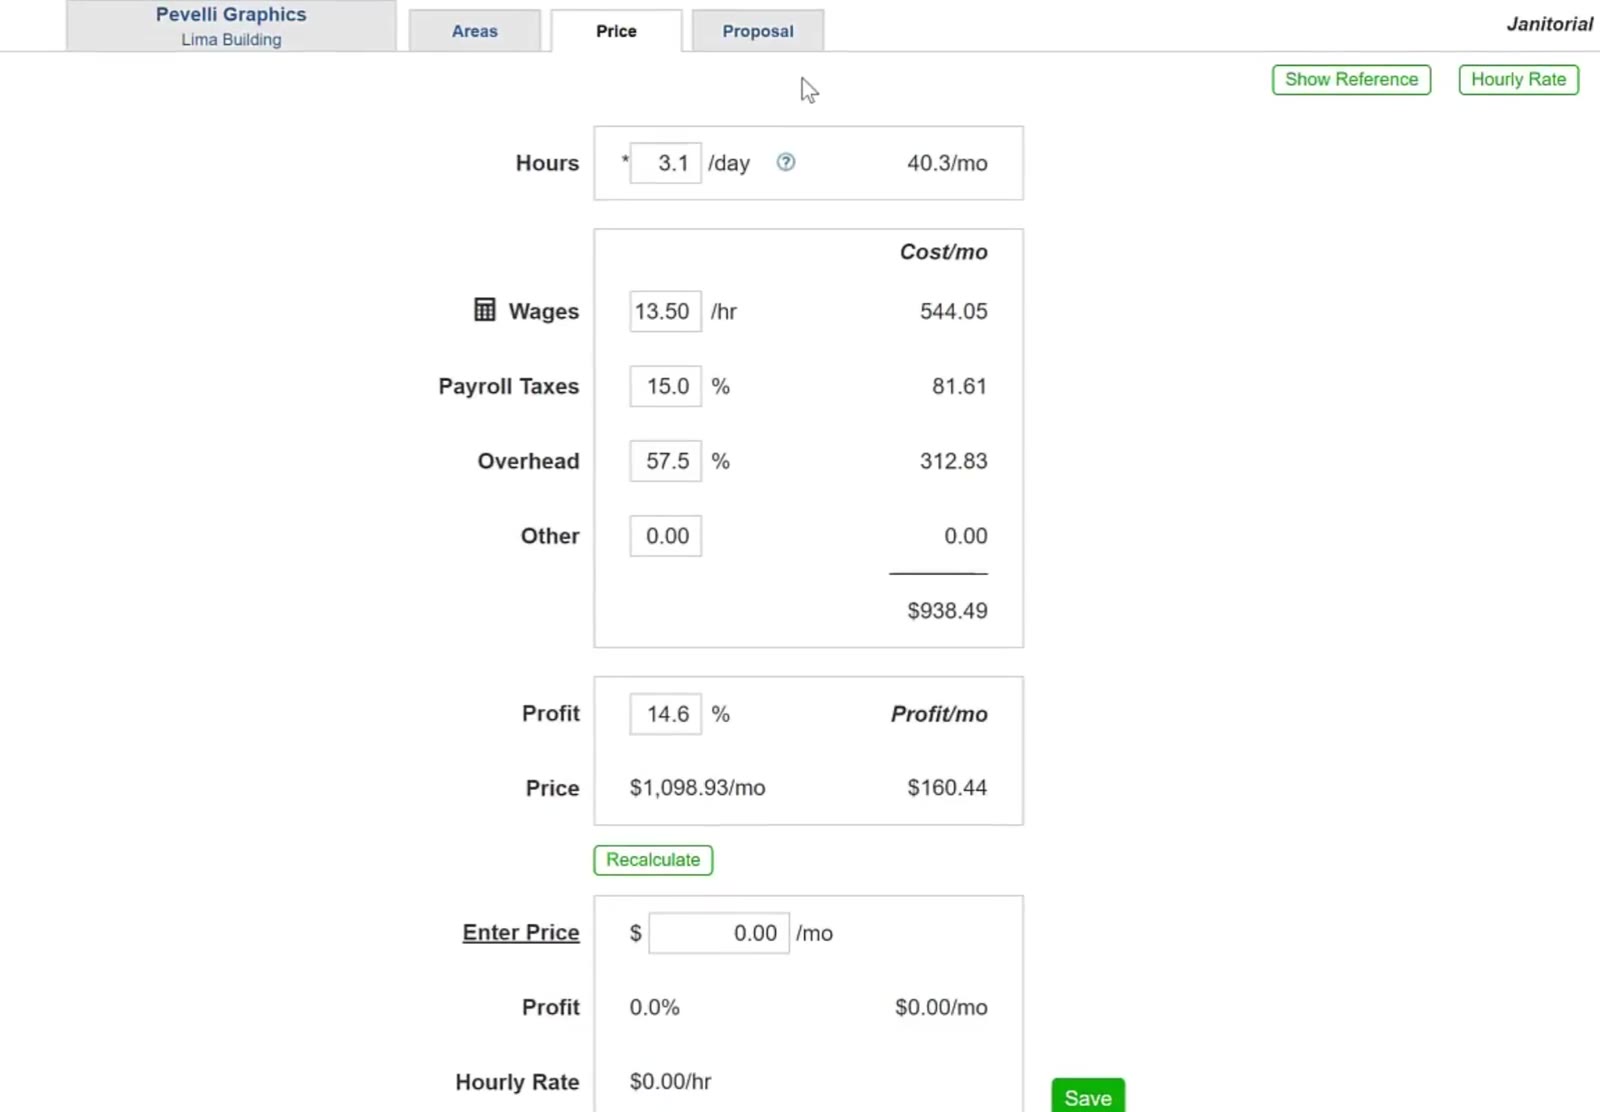Screen dimensions: 1600x1112
Task: Select the Price tab
Action: coord(616,31)
